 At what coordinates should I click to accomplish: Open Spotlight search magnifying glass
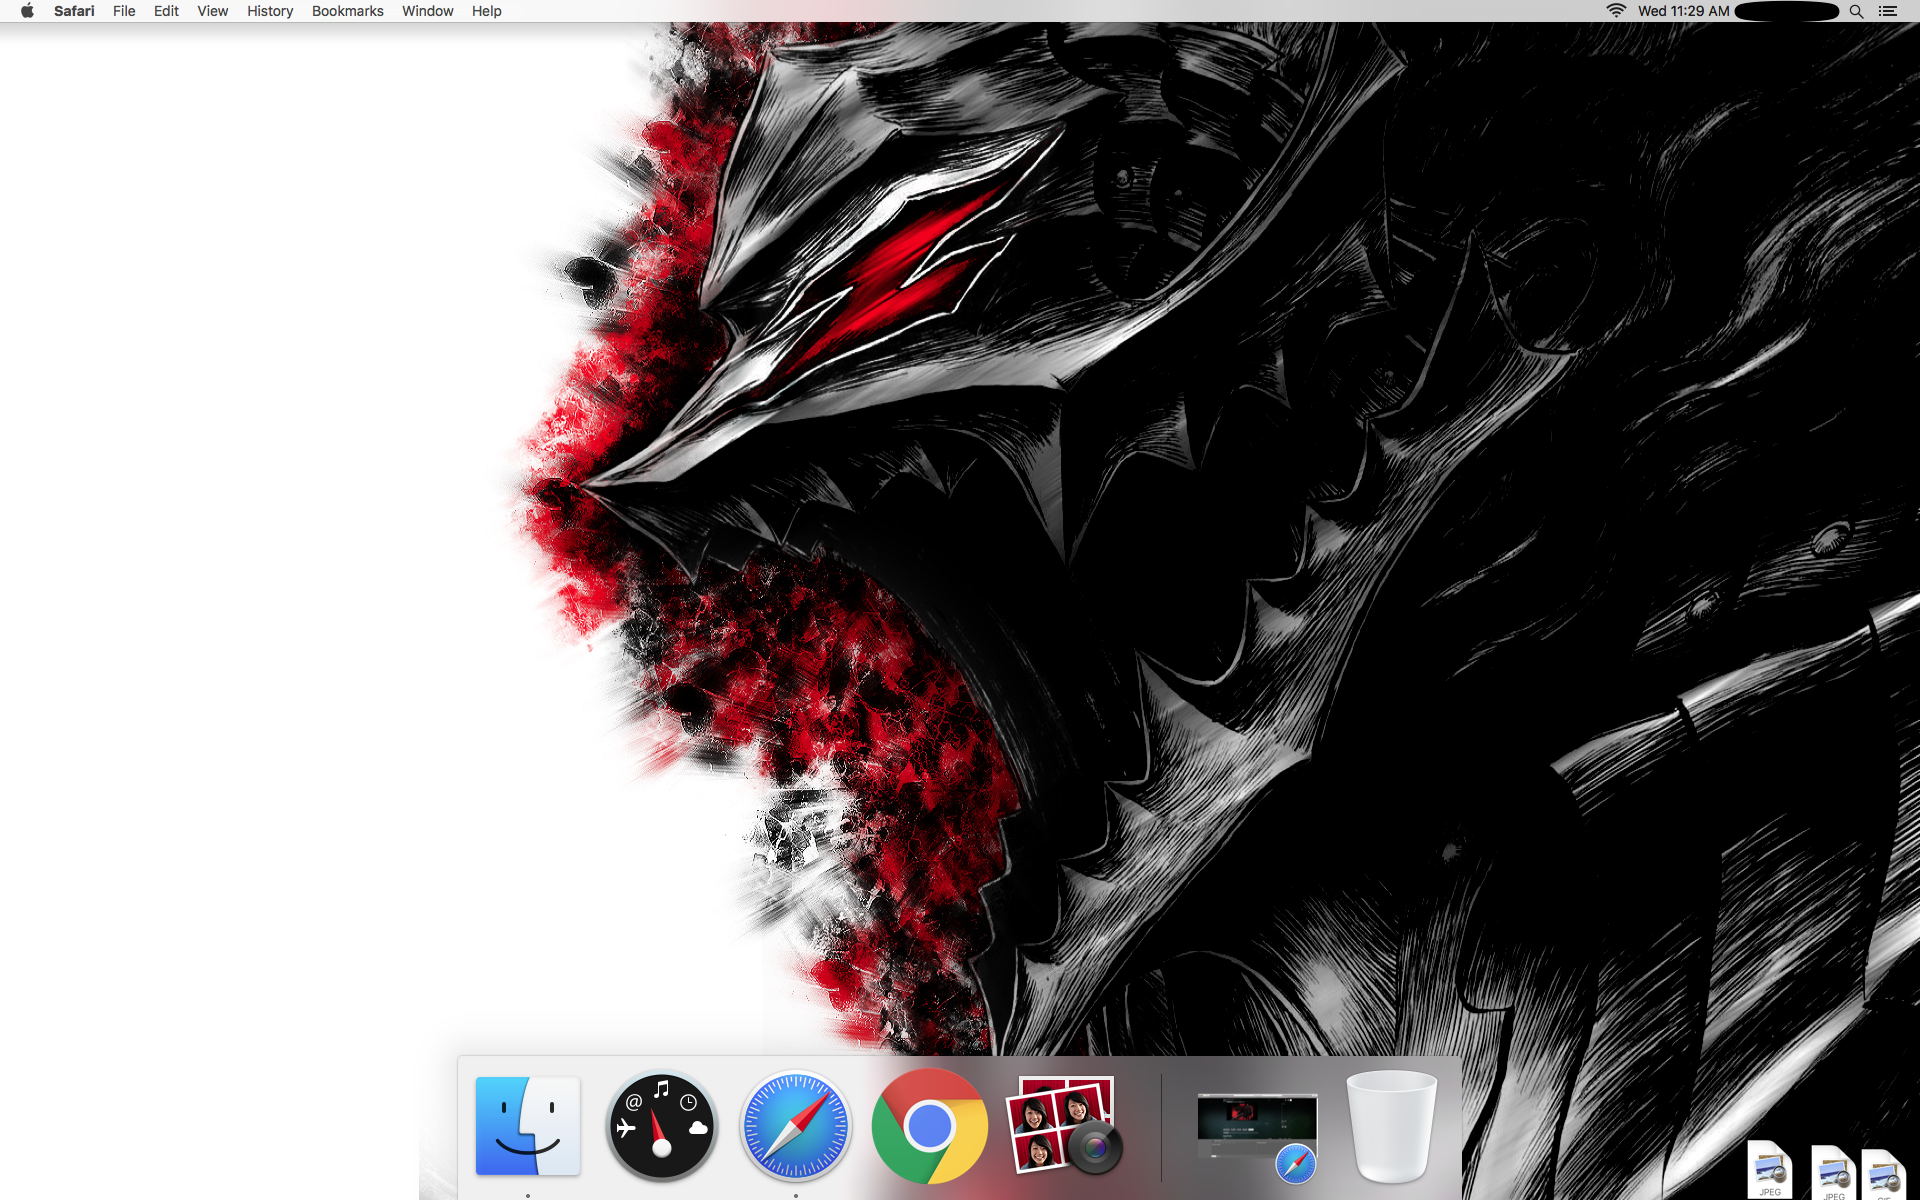coord(1856,11)
